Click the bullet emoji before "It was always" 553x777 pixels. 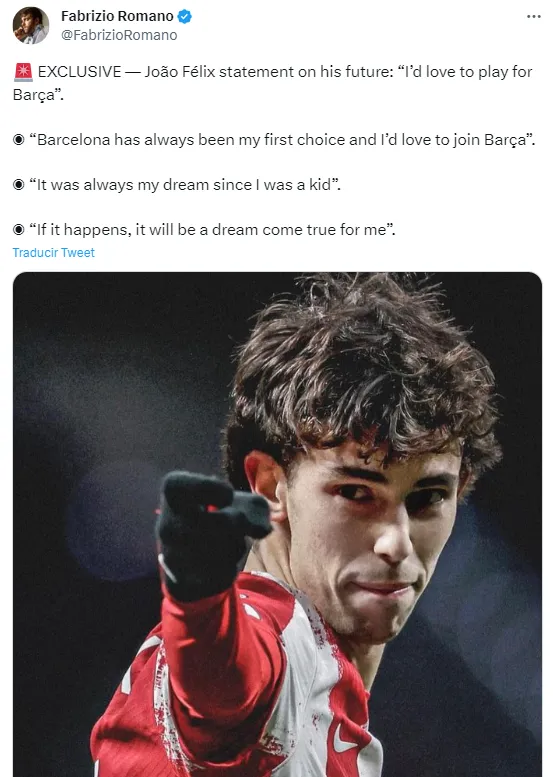point(18,185)
